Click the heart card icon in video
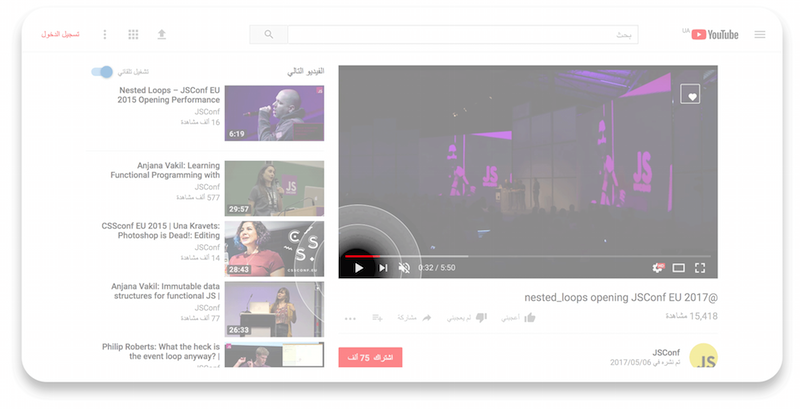The height and width of the screenshot is (409, 800). click(690, 94)
